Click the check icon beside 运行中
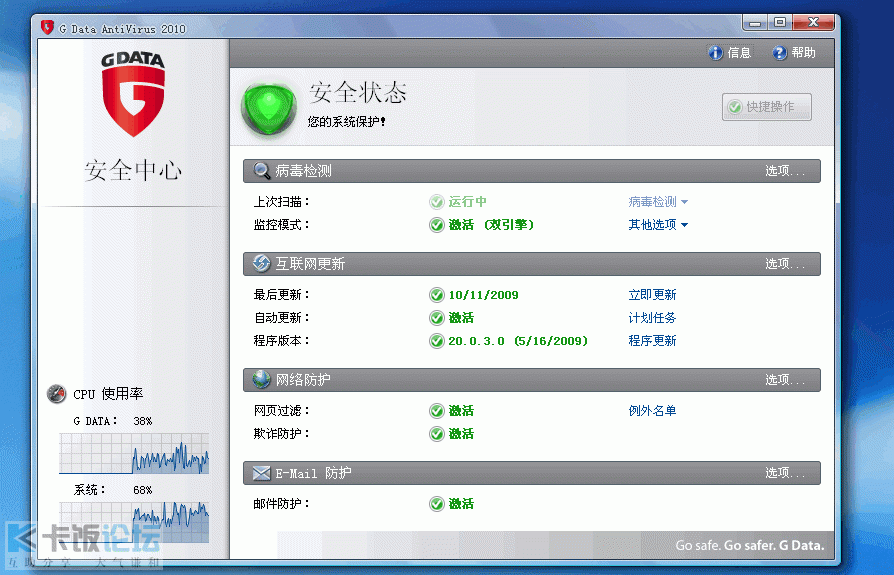This screenshot has height=575, width=894. click(x=437, y=202)
